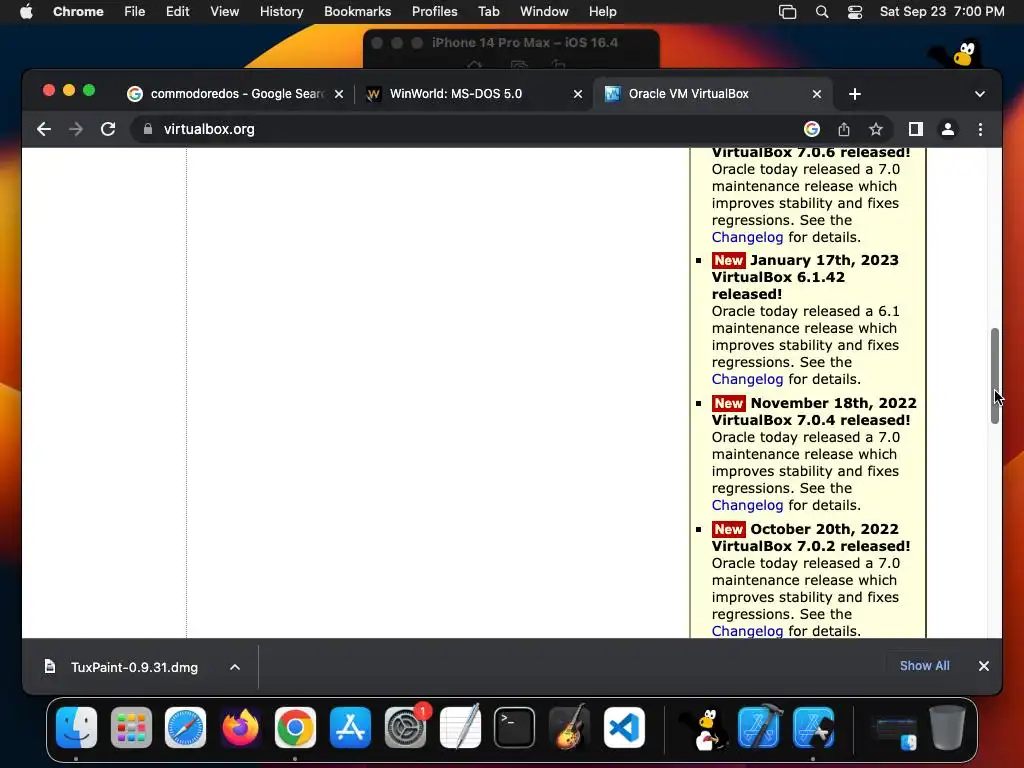Launch Safari from the Dock
1024x768 pixels.
(x=185, y=728)
